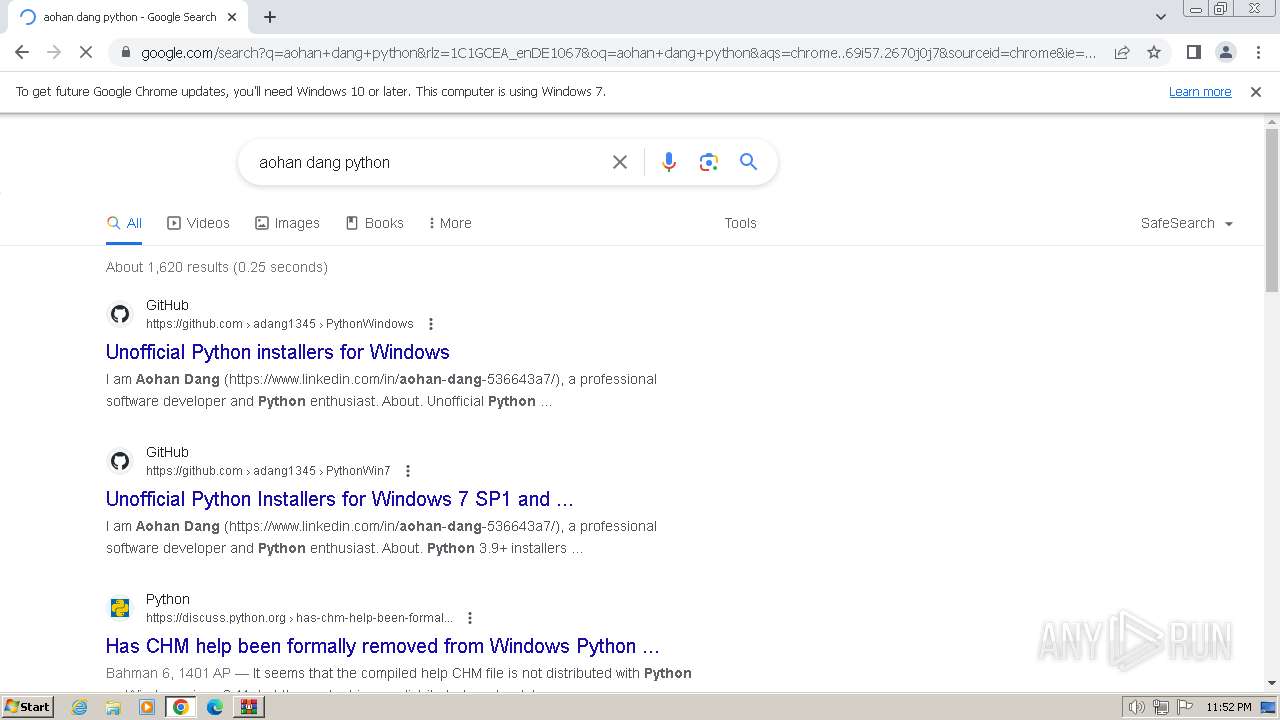
Task: Click the volume tray icon
Action: coord(1136,707)
